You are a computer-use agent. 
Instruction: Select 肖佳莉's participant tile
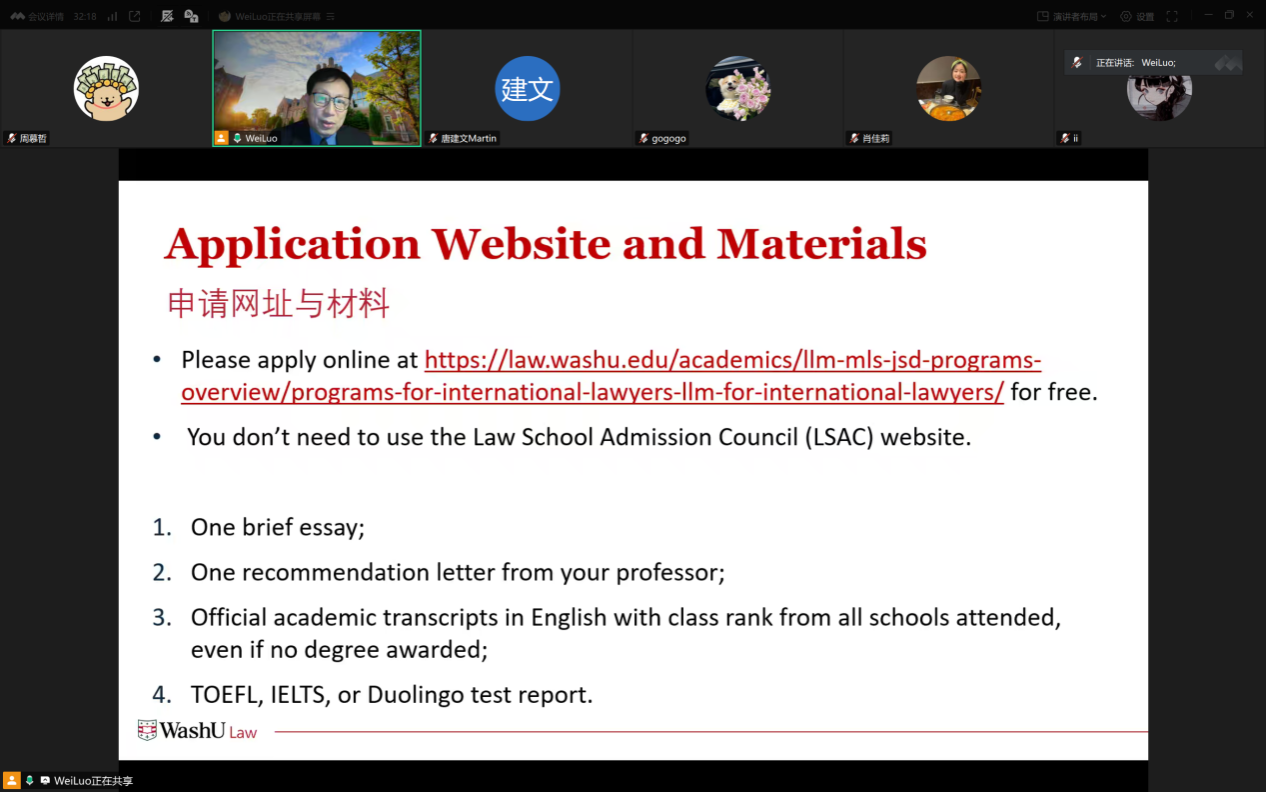click(x=948, y=89)
